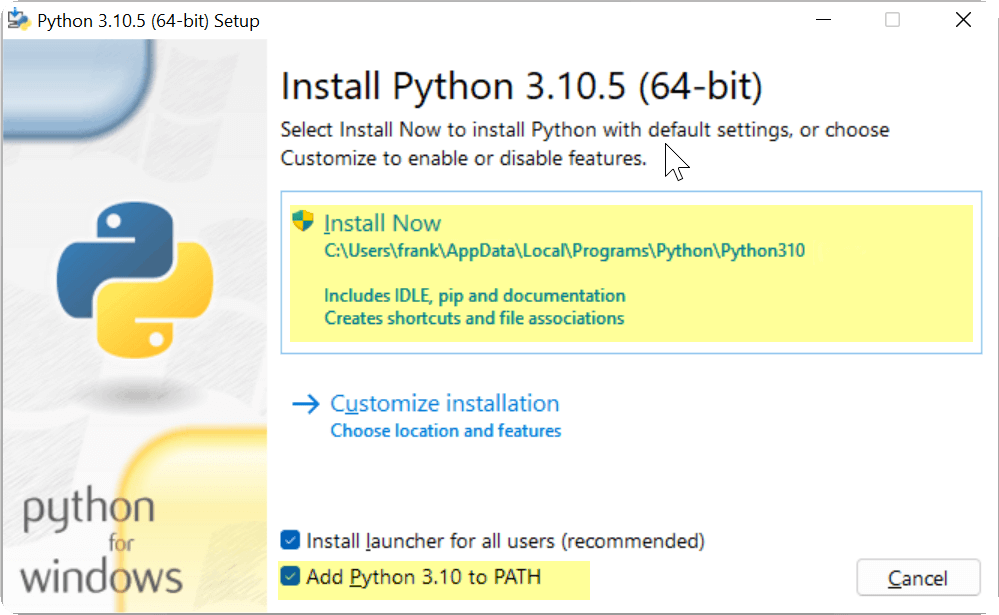Uncheck Install launcher for all users checkbox
The image size is (999, 615).
(x=290, y=540)
